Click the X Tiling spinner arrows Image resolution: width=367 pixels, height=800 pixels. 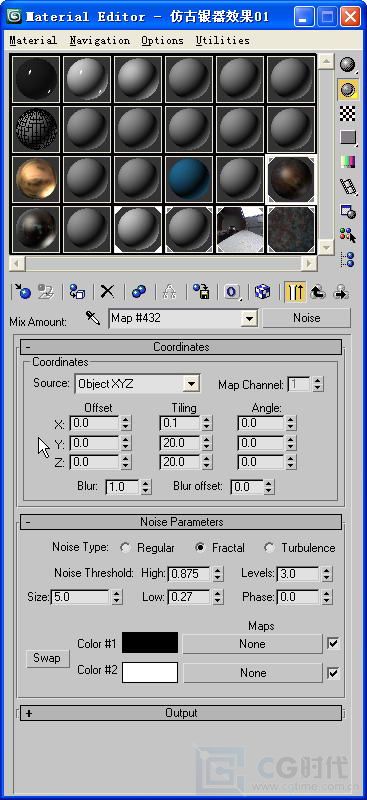pyautogui.click(x=206, y=423)
